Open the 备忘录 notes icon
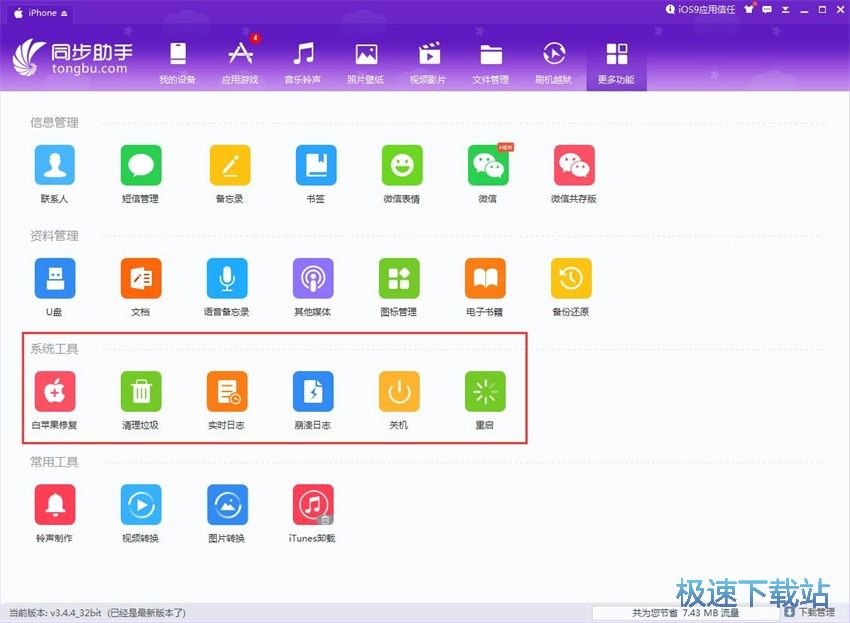Viewport: 850px width, 623px height. click(230, 165)
